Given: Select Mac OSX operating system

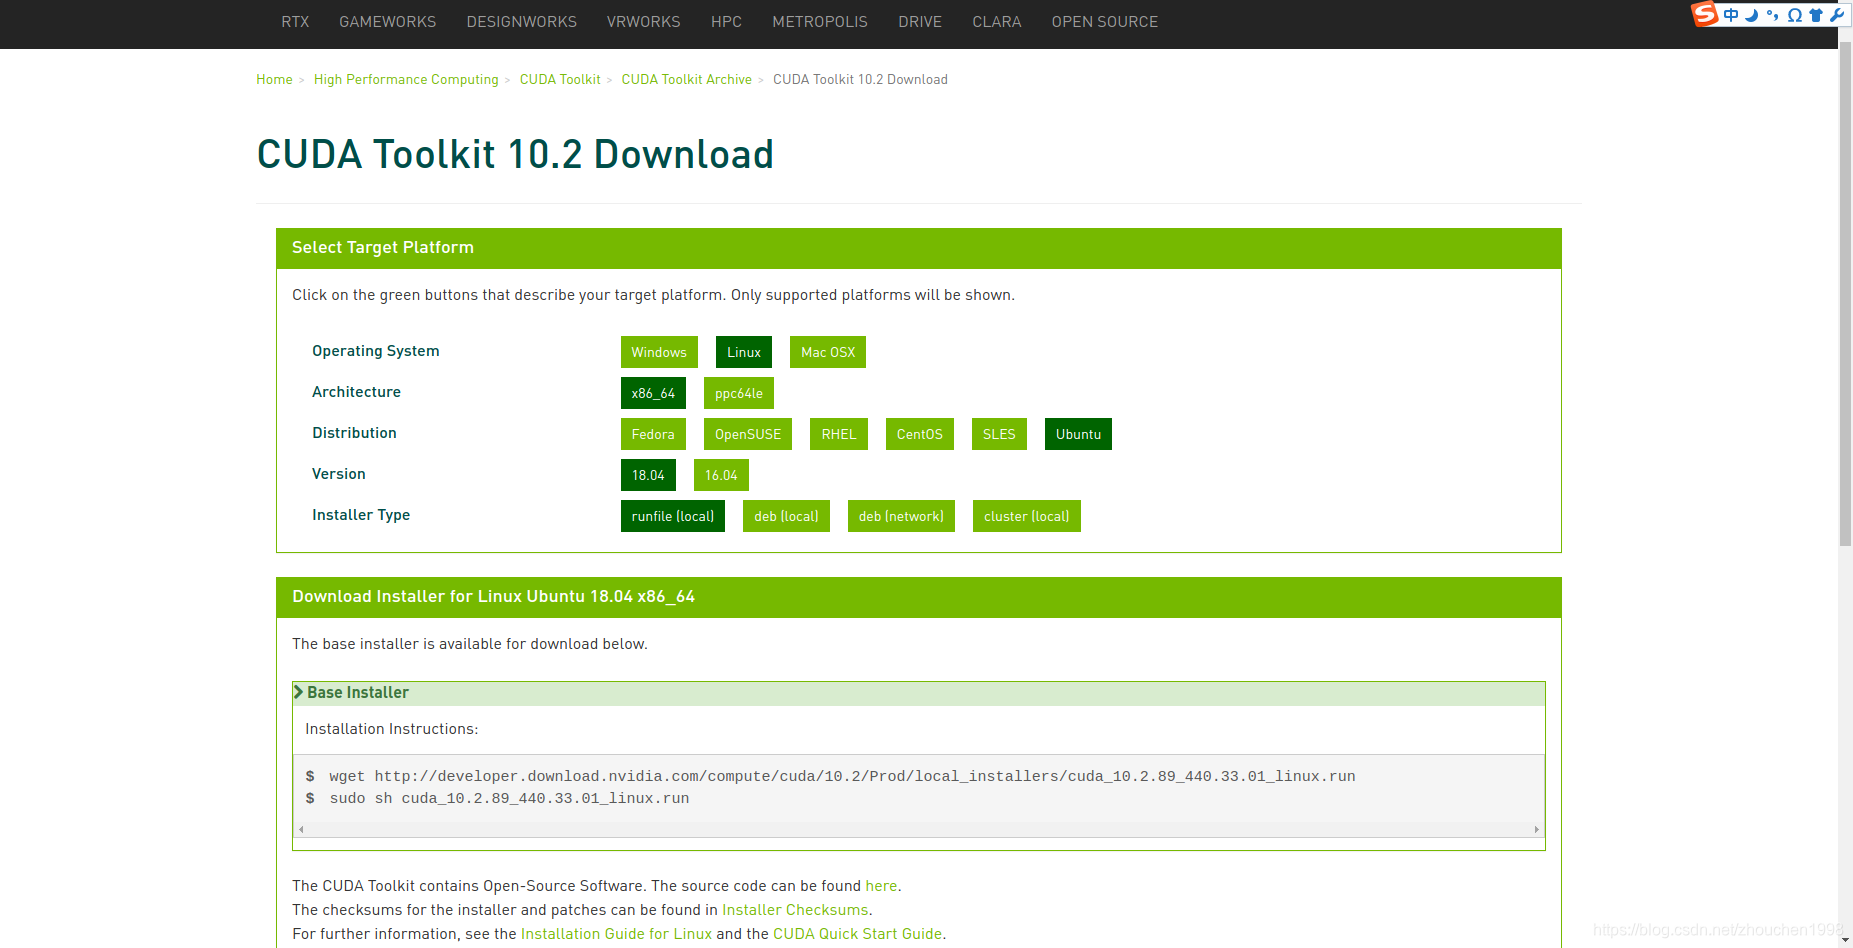Looking at the screenshot, I should pos(828,352).
